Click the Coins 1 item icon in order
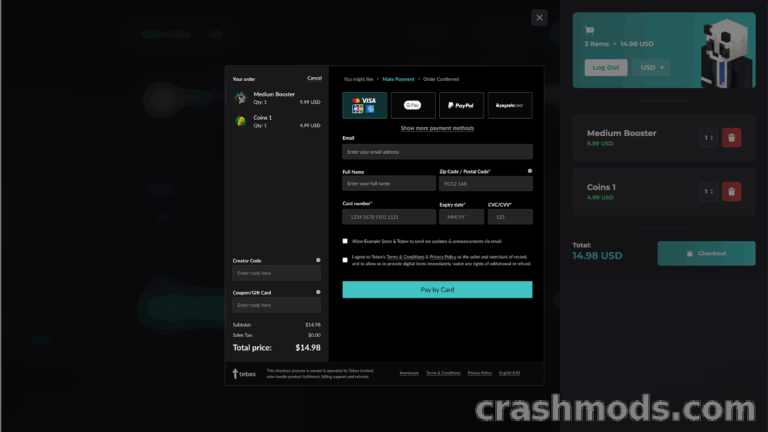 coord(240,121)
